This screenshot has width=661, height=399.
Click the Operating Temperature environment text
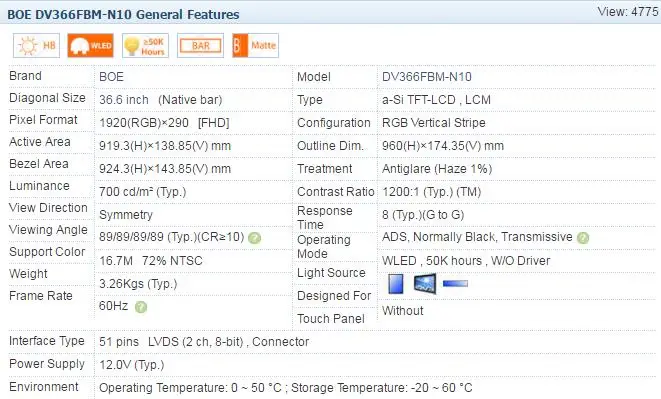(x=286, y=388)
